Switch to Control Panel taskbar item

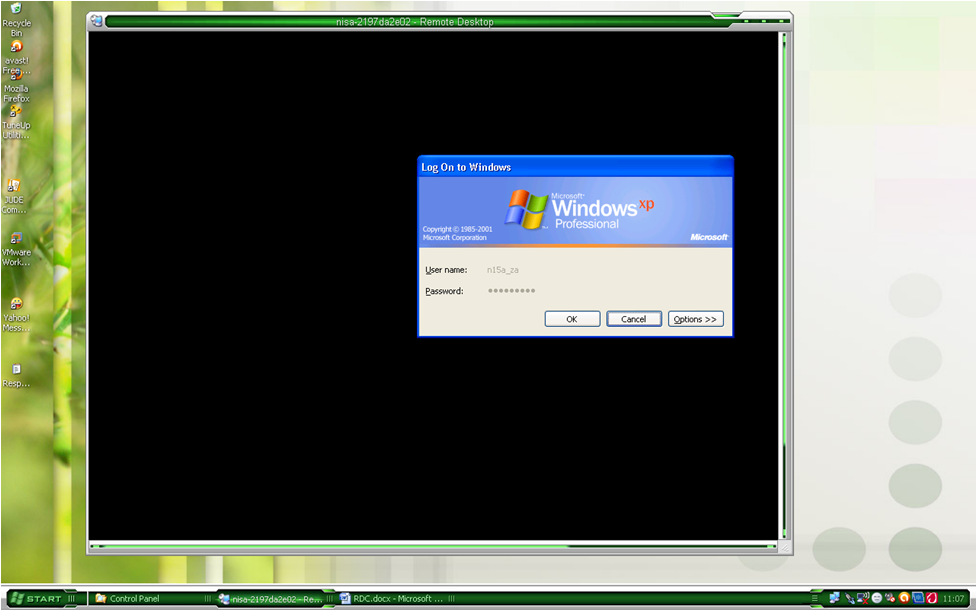[x=151, y=599]
